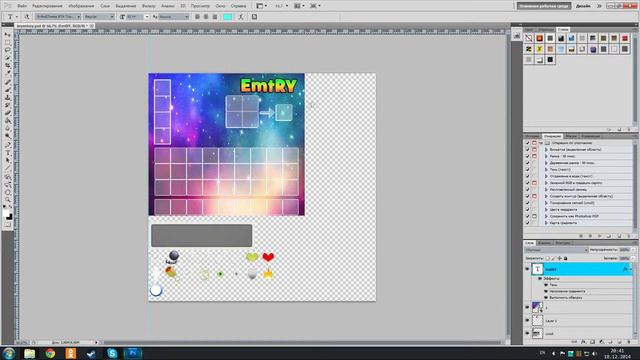Toggle visibility of all Эффекты on EmtRY
640x360 pixels.
pyautogui.click(x=540, y=278)
